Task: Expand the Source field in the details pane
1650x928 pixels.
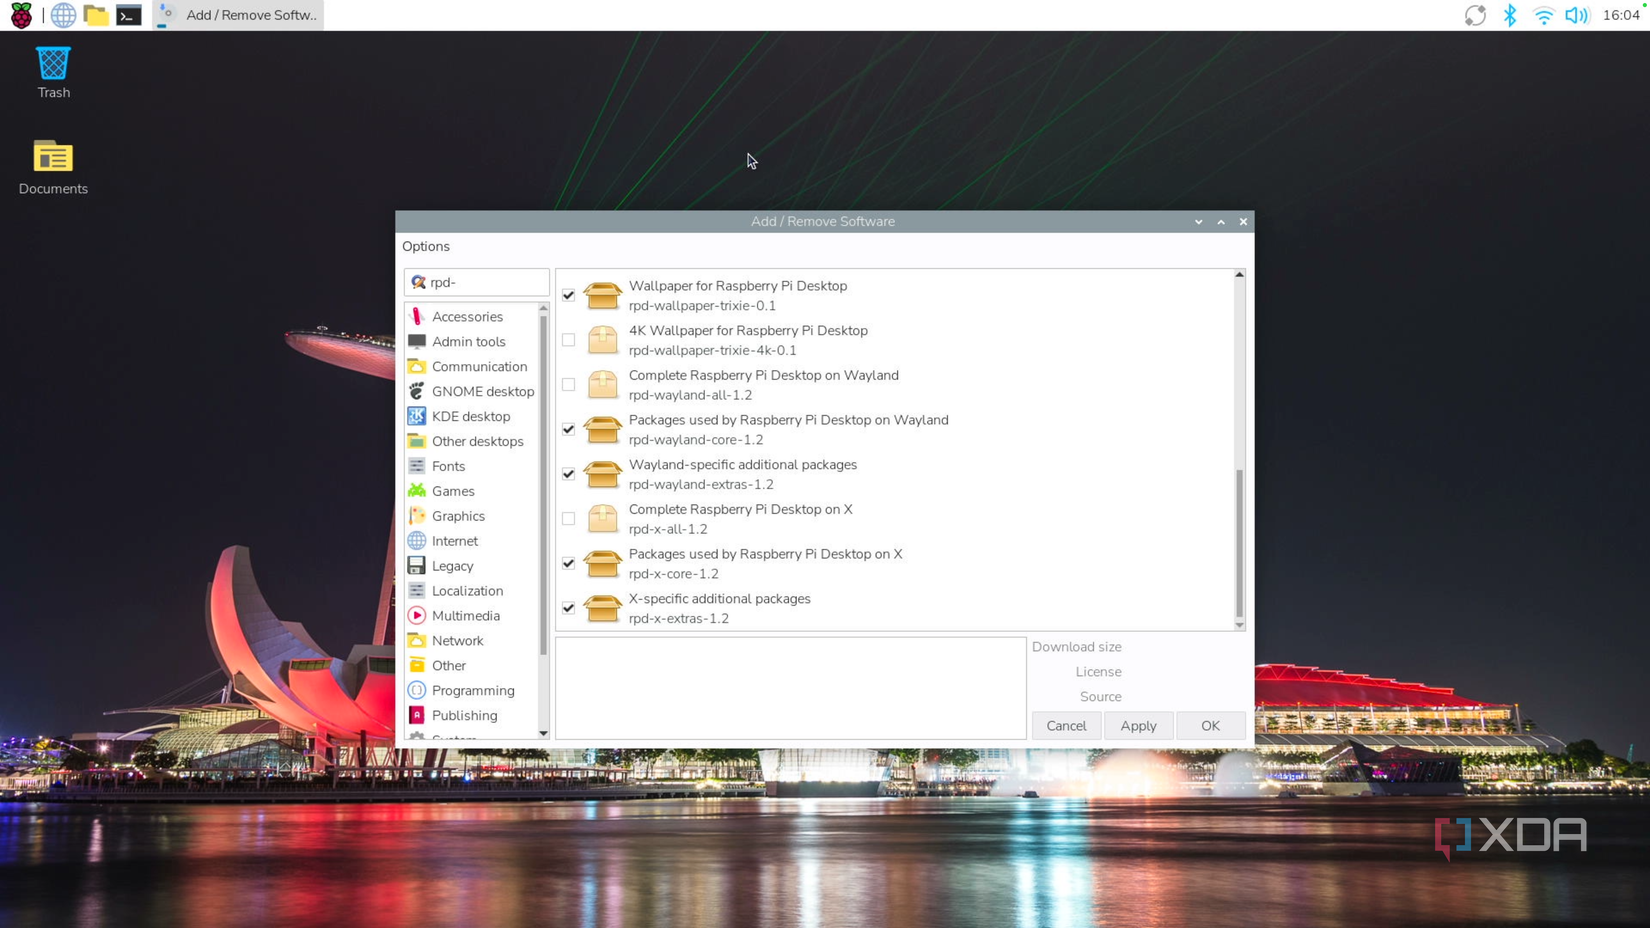Action: point(1100,696)
